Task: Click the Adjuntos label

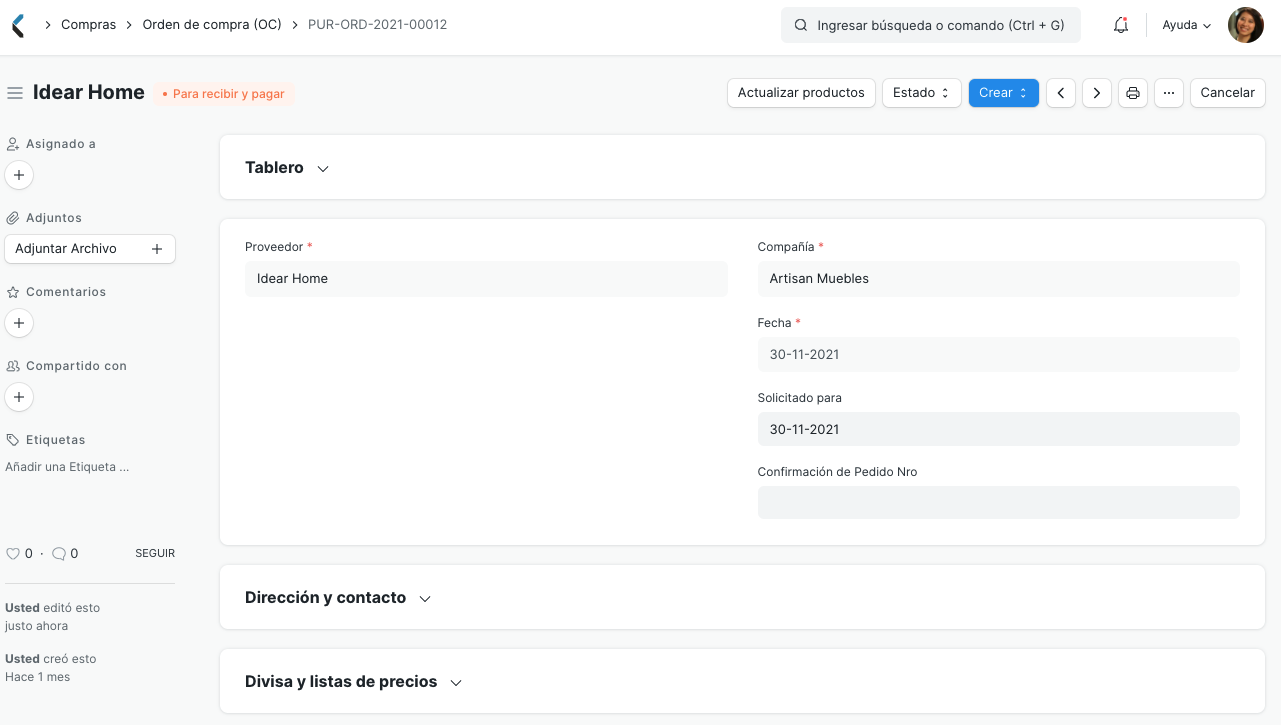Action: (54, 218)
